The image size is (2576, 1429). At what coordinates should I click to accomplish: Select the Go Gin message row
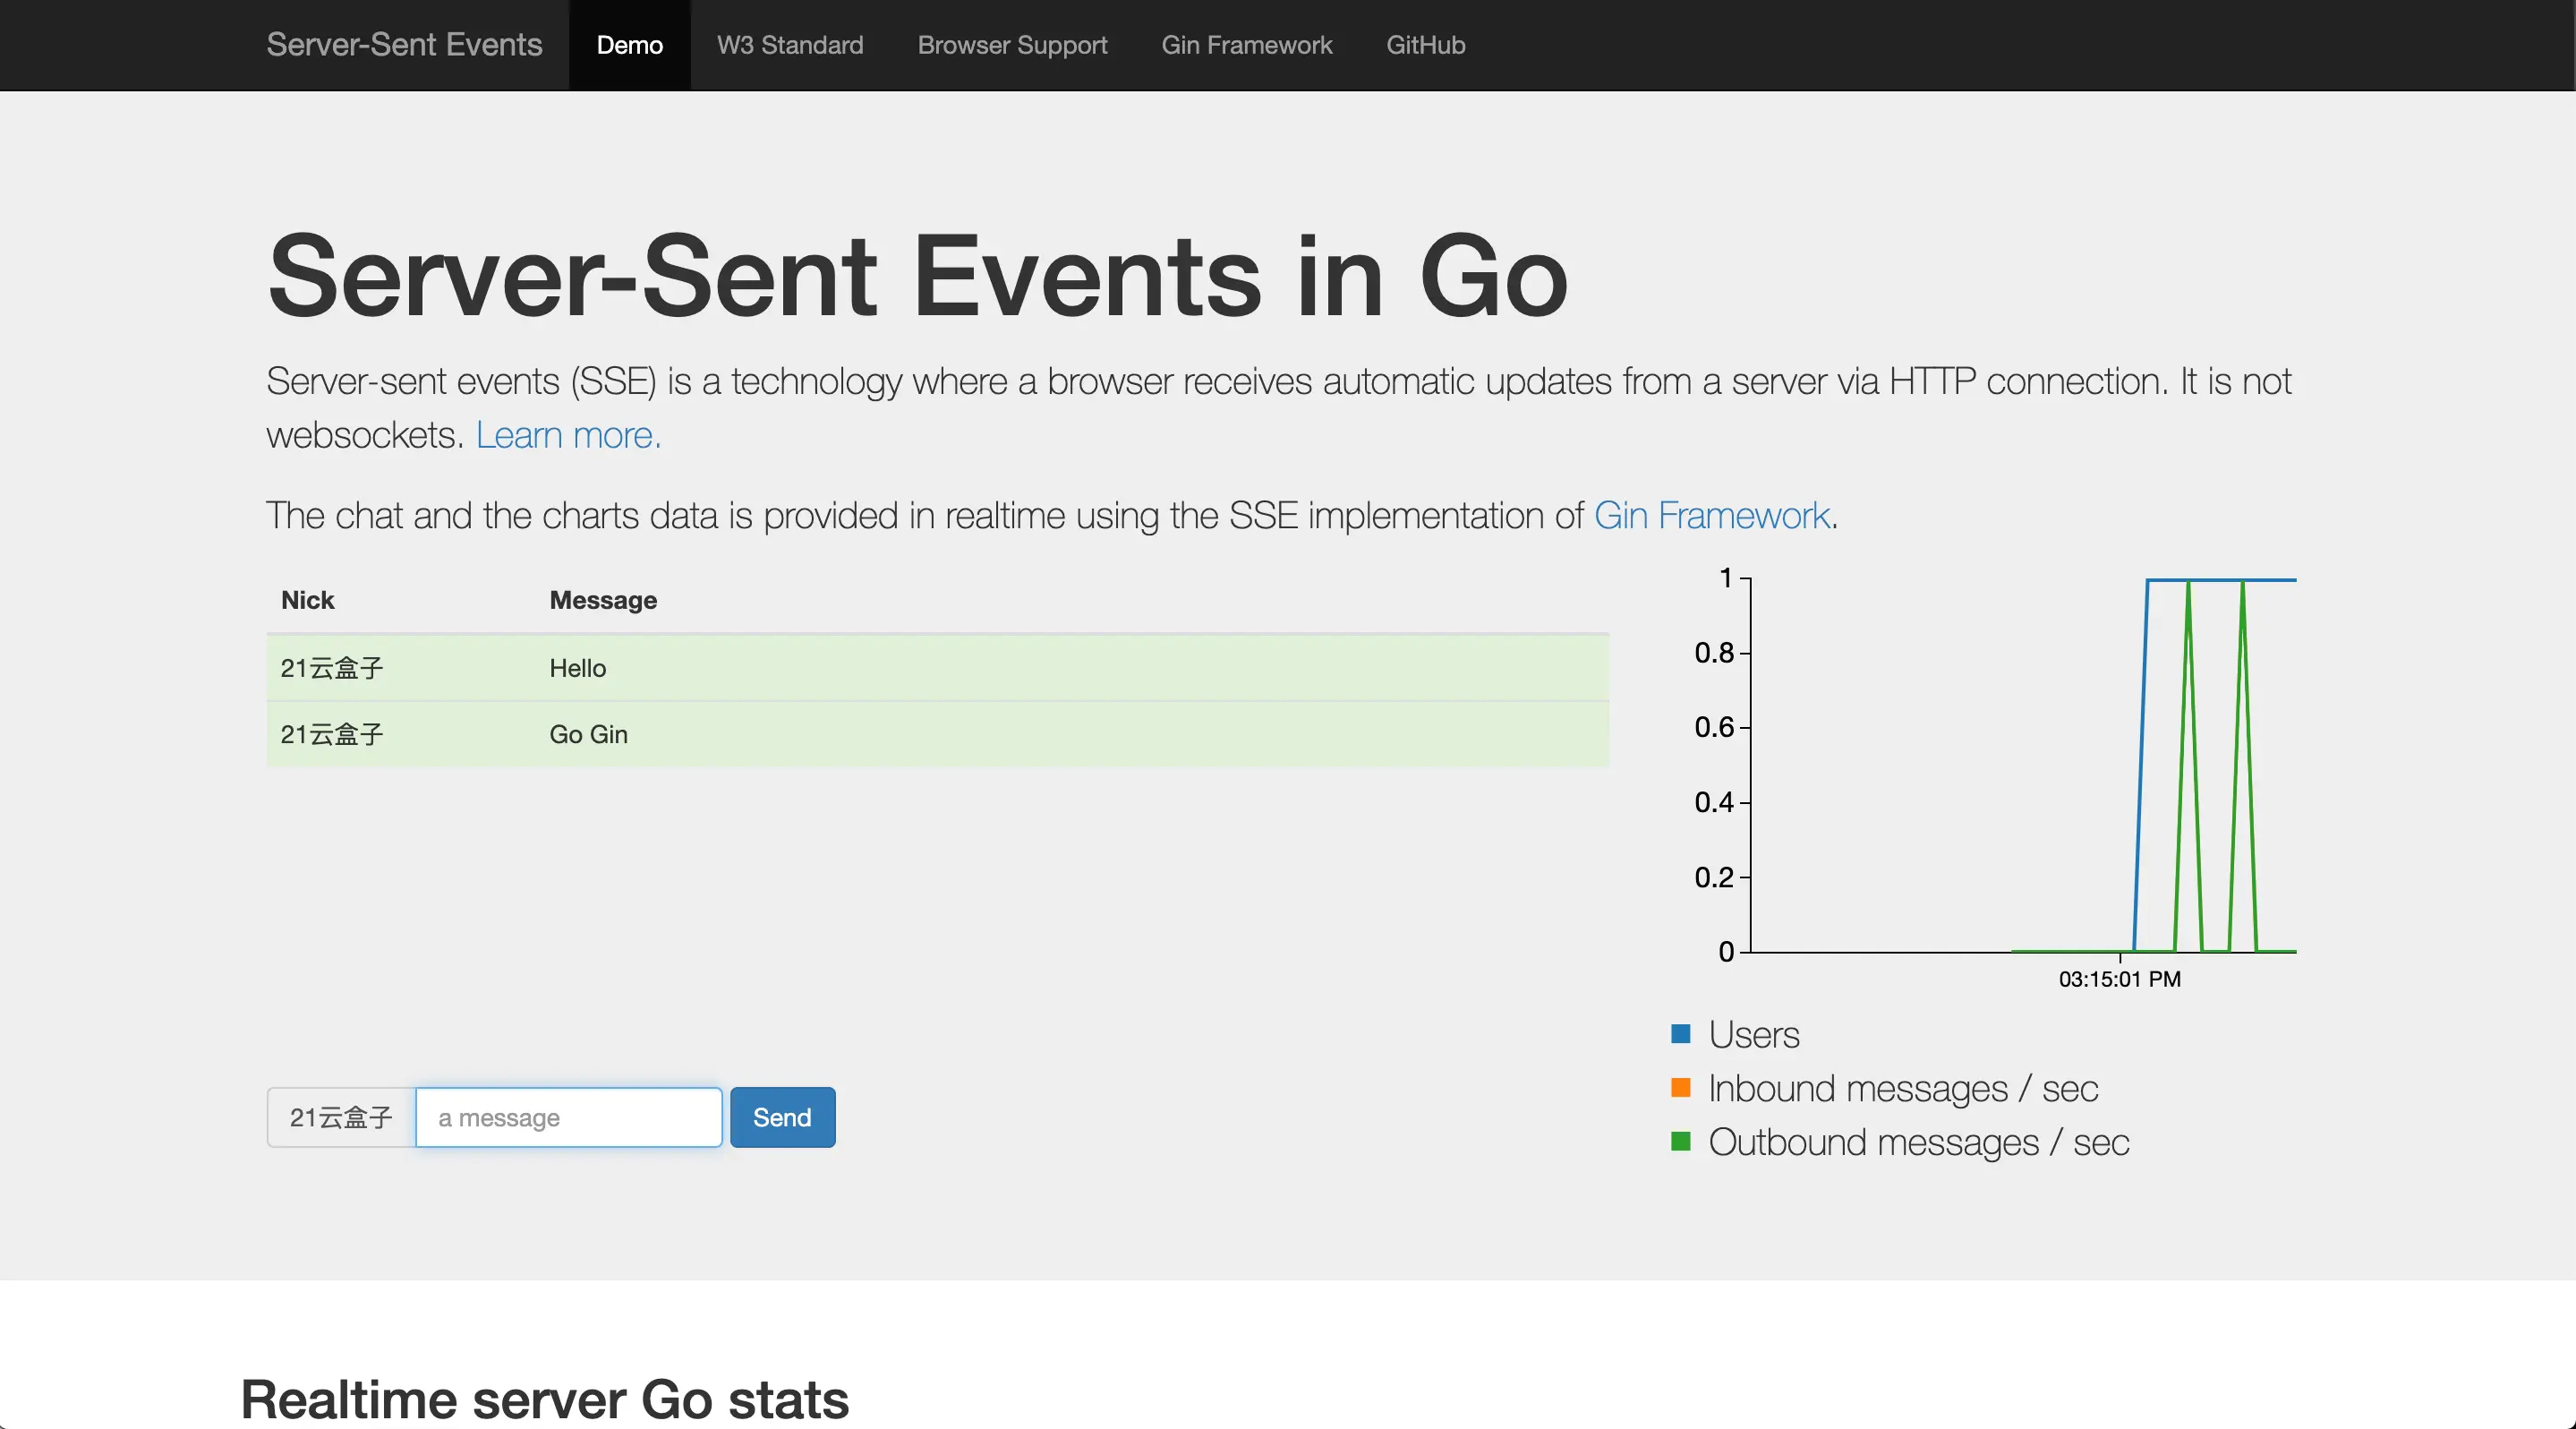937,734
